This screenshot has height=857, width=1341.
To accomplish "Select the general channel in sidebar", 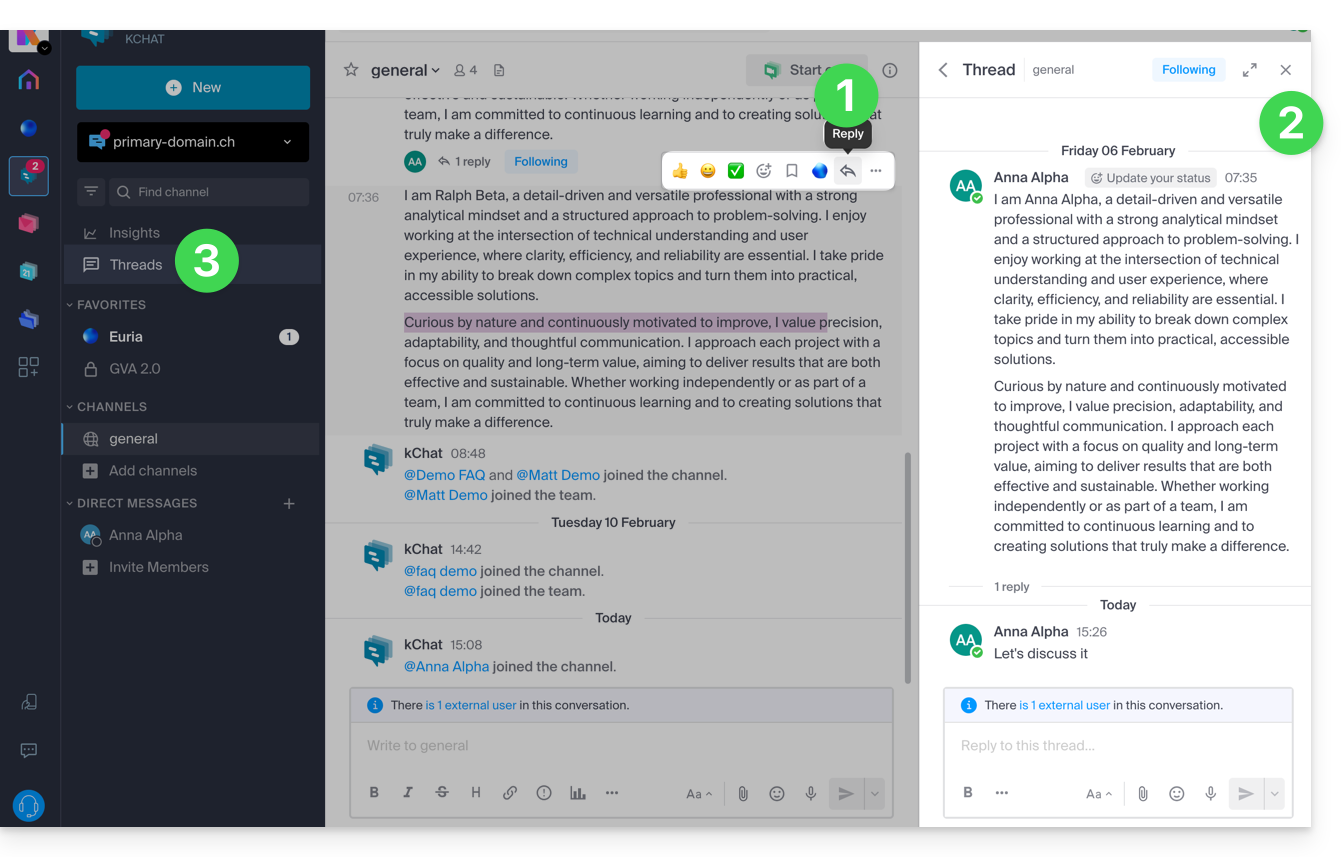I will [x=191, y=439].
